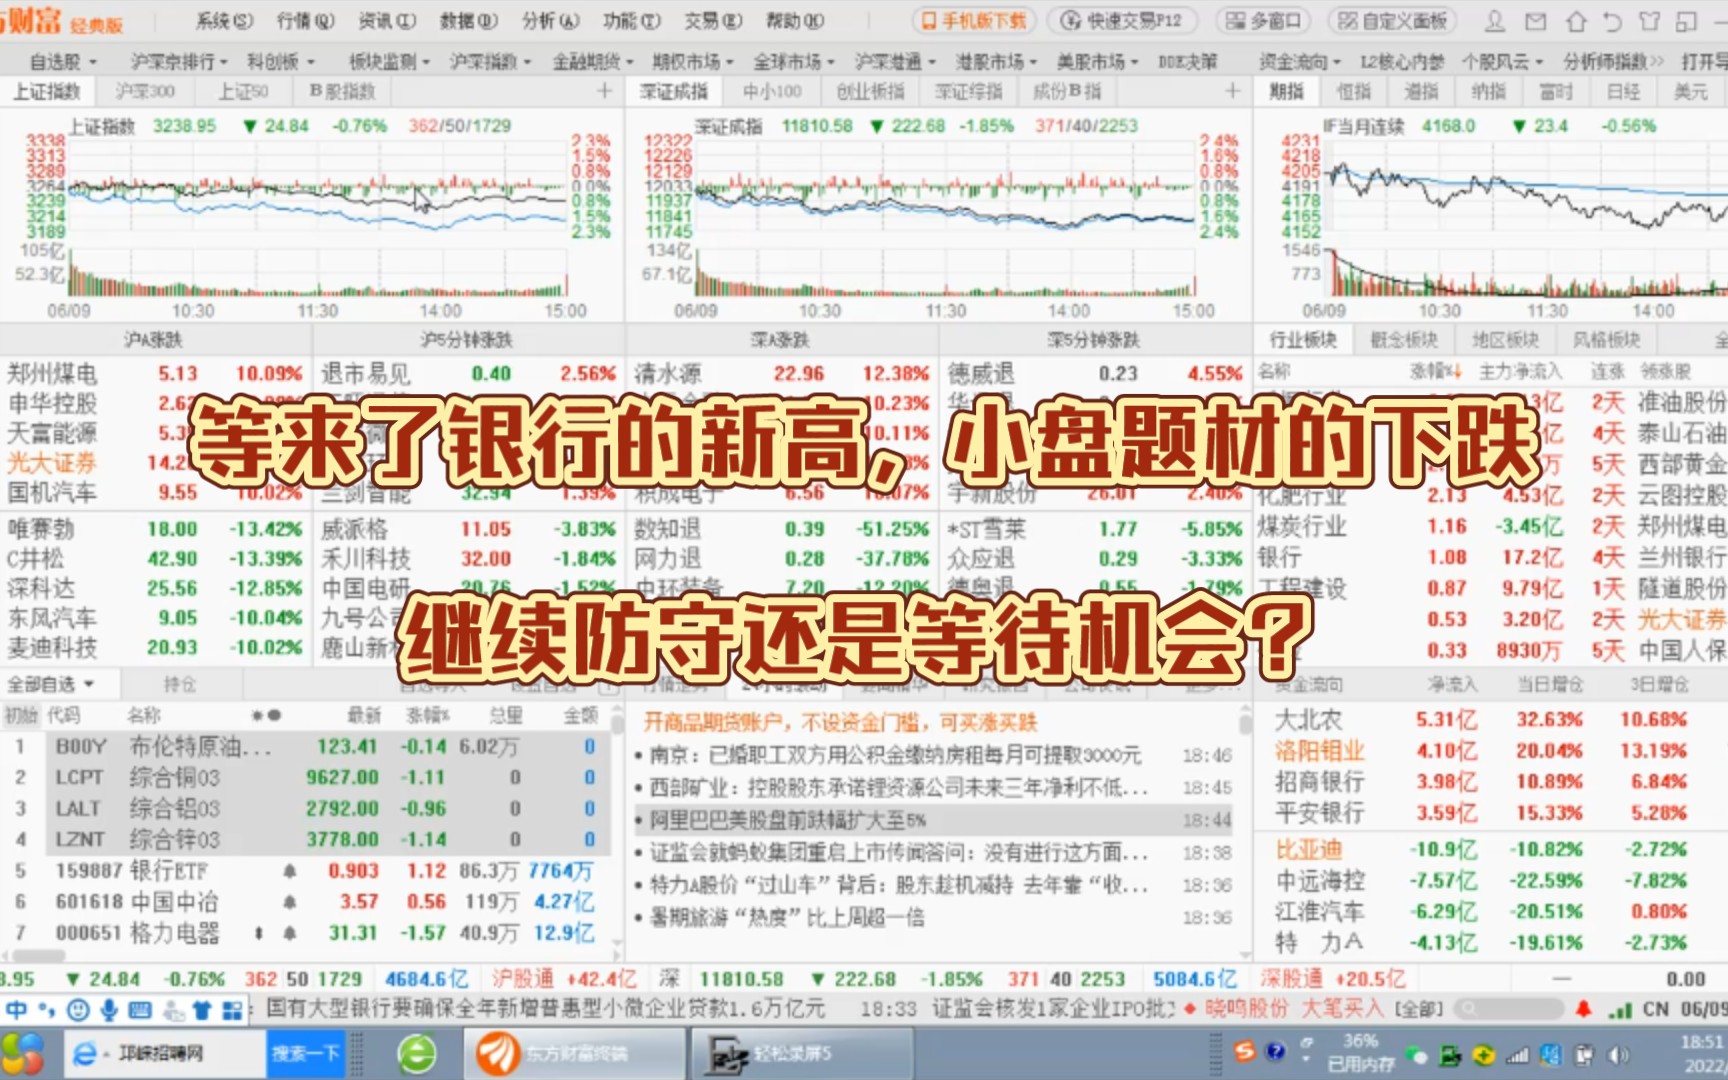Select 银行ETF row in watchlist
Screen dimensions: 1728x1080
click(304, 870)
